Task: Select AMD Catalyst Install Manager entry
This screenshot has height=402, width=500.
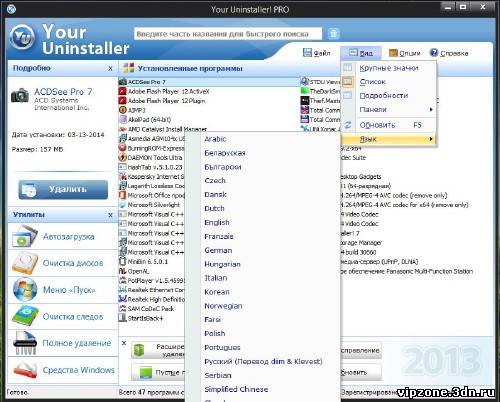Action: 163,129
